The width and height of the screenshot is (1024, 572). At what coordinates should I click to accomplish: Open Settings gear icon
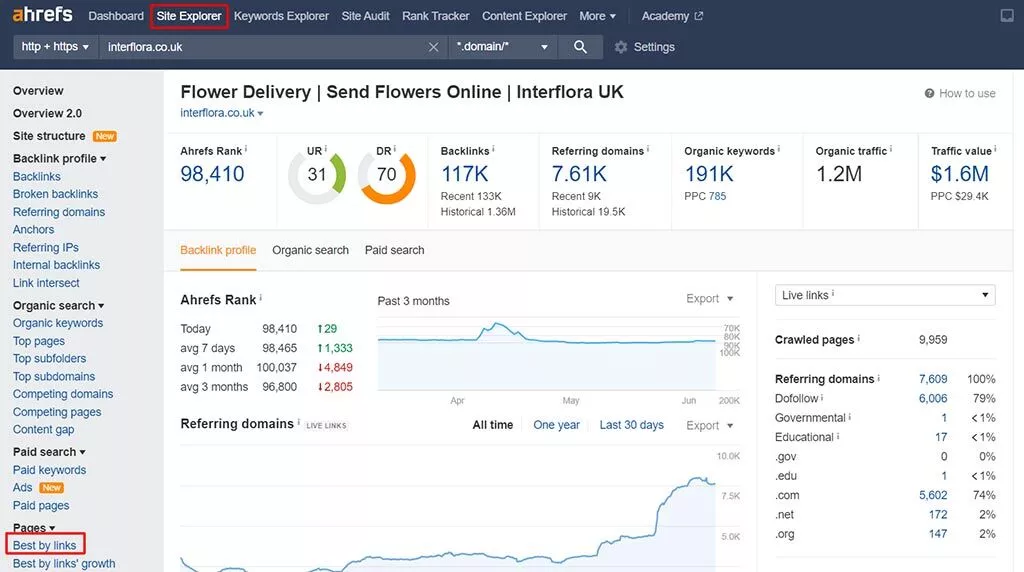(x=621, y=47)
